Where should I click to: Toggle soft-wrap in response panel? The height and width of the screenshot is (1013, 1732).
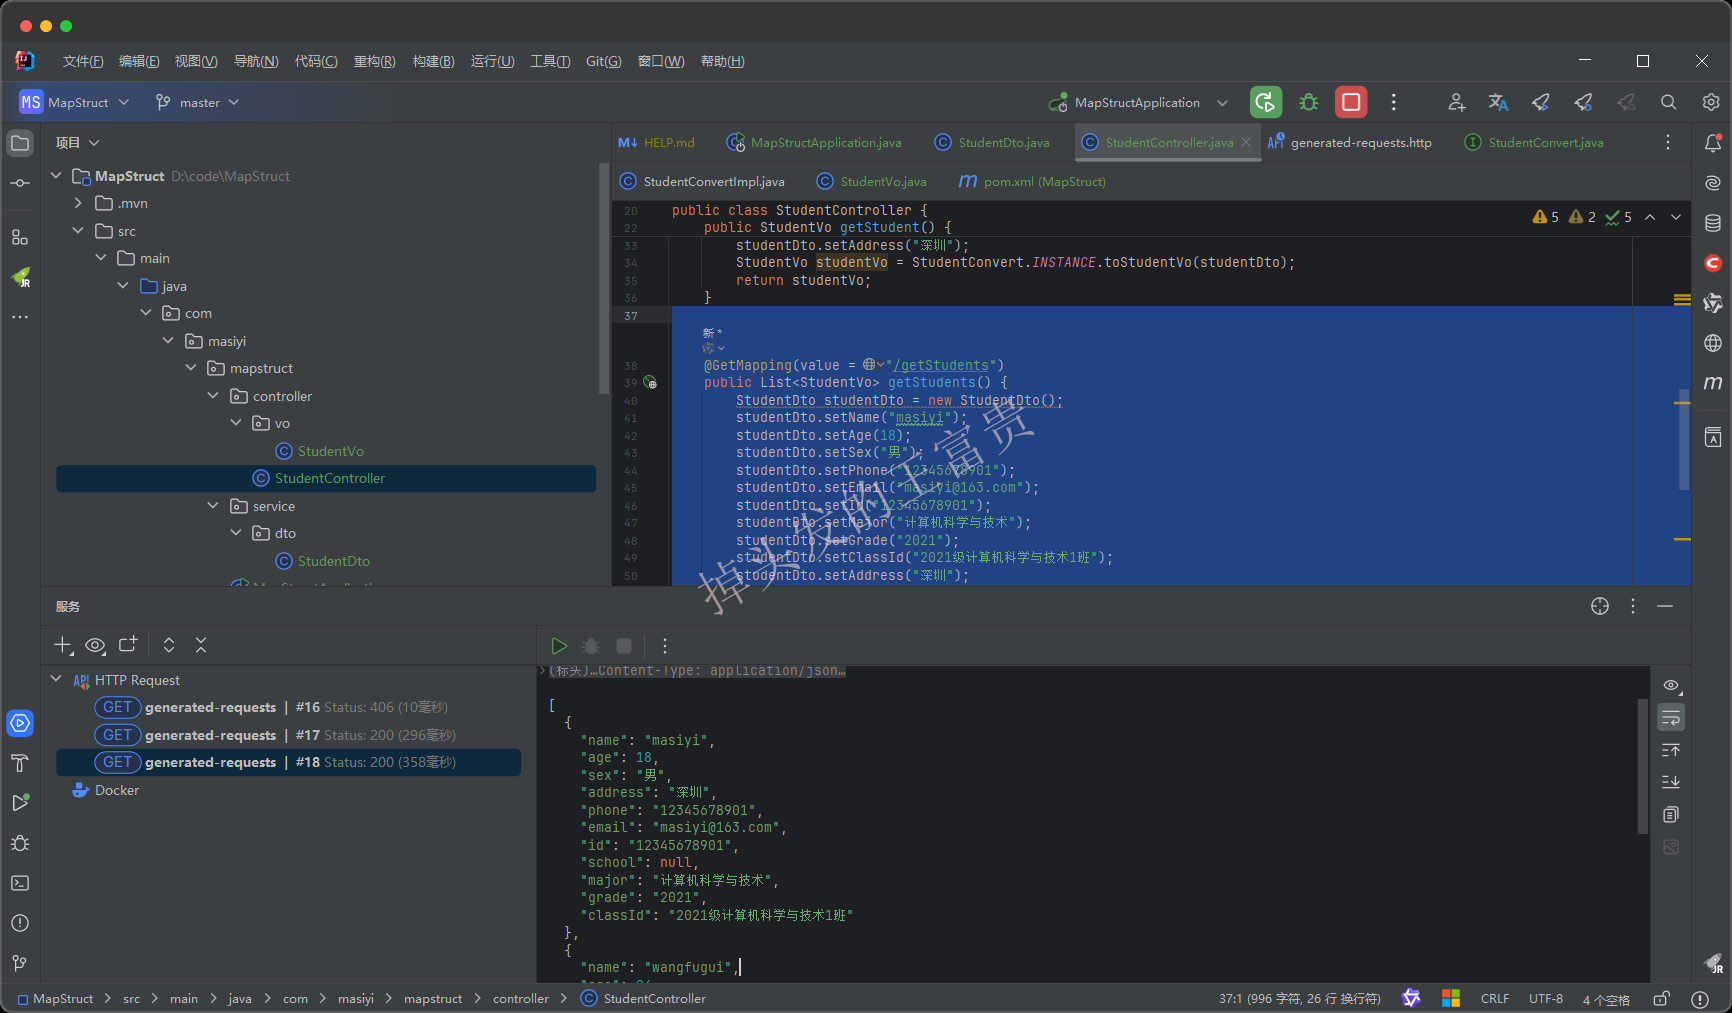[x=1671, y=718]
